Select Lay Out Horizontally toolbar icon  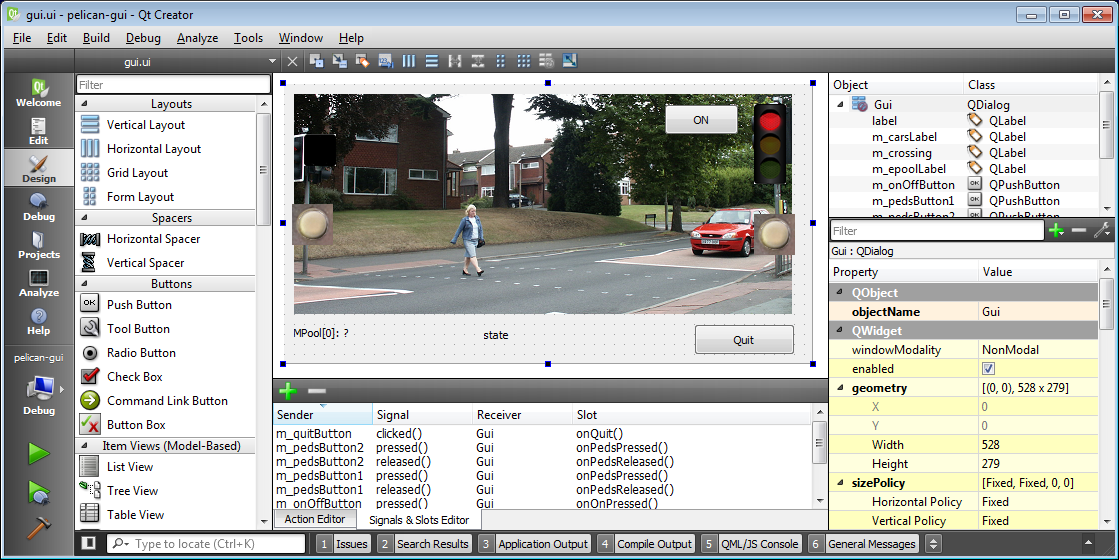(x=409, y=61)
